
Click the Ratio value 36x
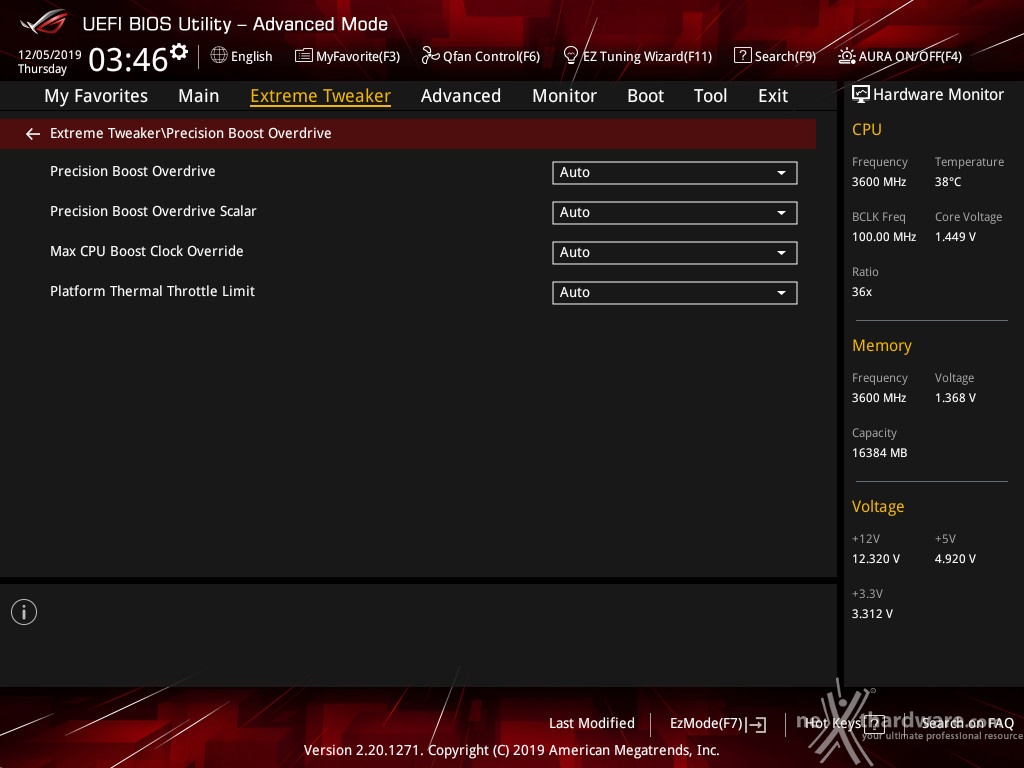(861, 292)
